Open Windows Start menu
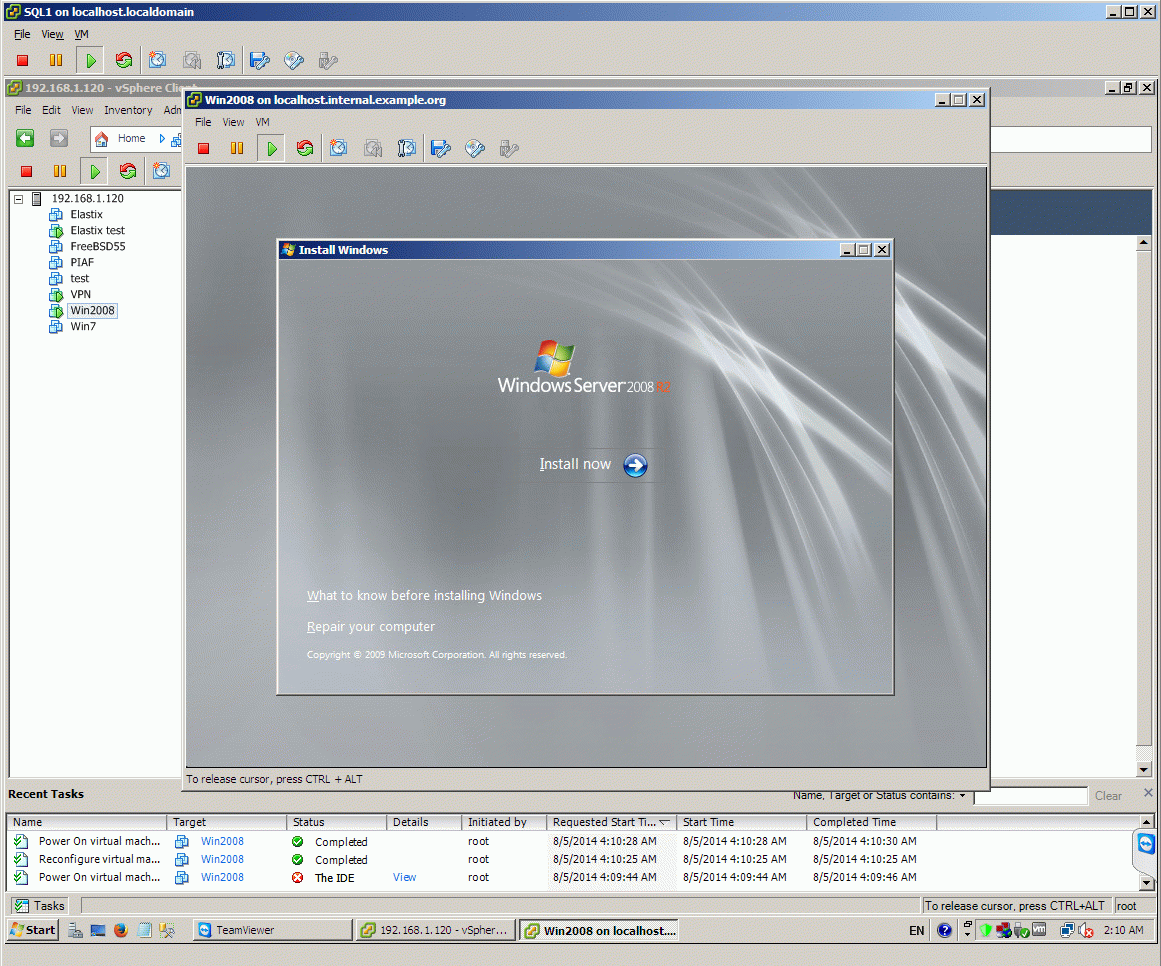The image size is (1161, 966). pyautogui.click(x=33, y=930)
